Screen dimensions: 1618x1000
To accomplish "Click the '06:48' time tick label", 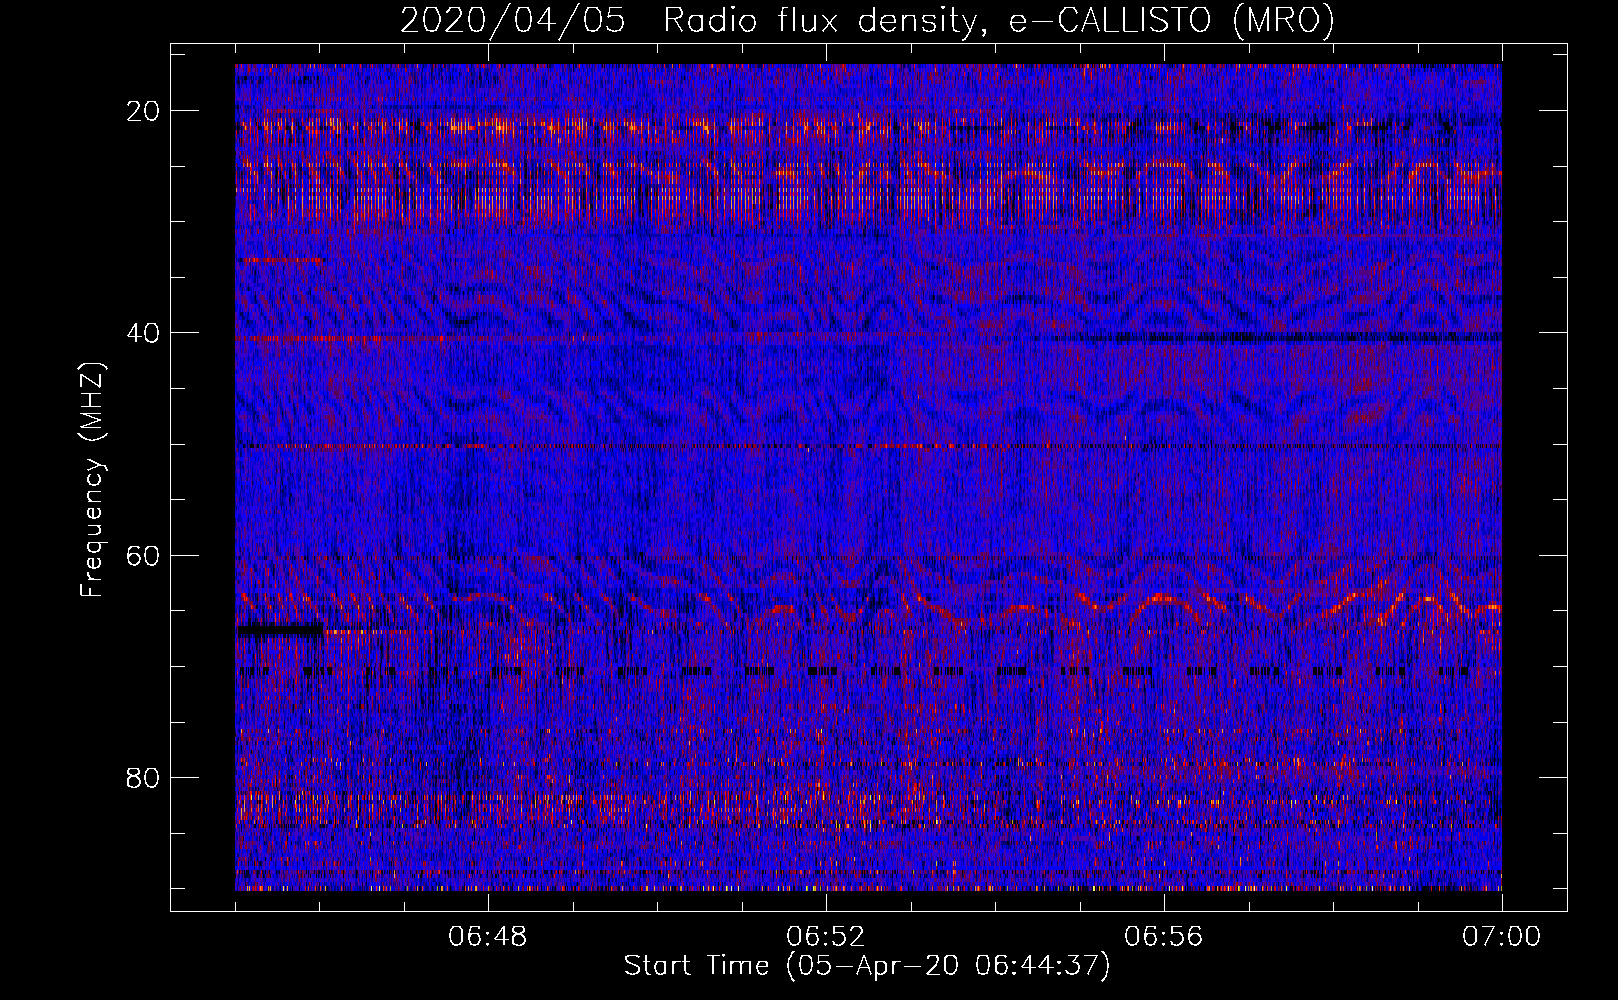I will tap(488, 937).
